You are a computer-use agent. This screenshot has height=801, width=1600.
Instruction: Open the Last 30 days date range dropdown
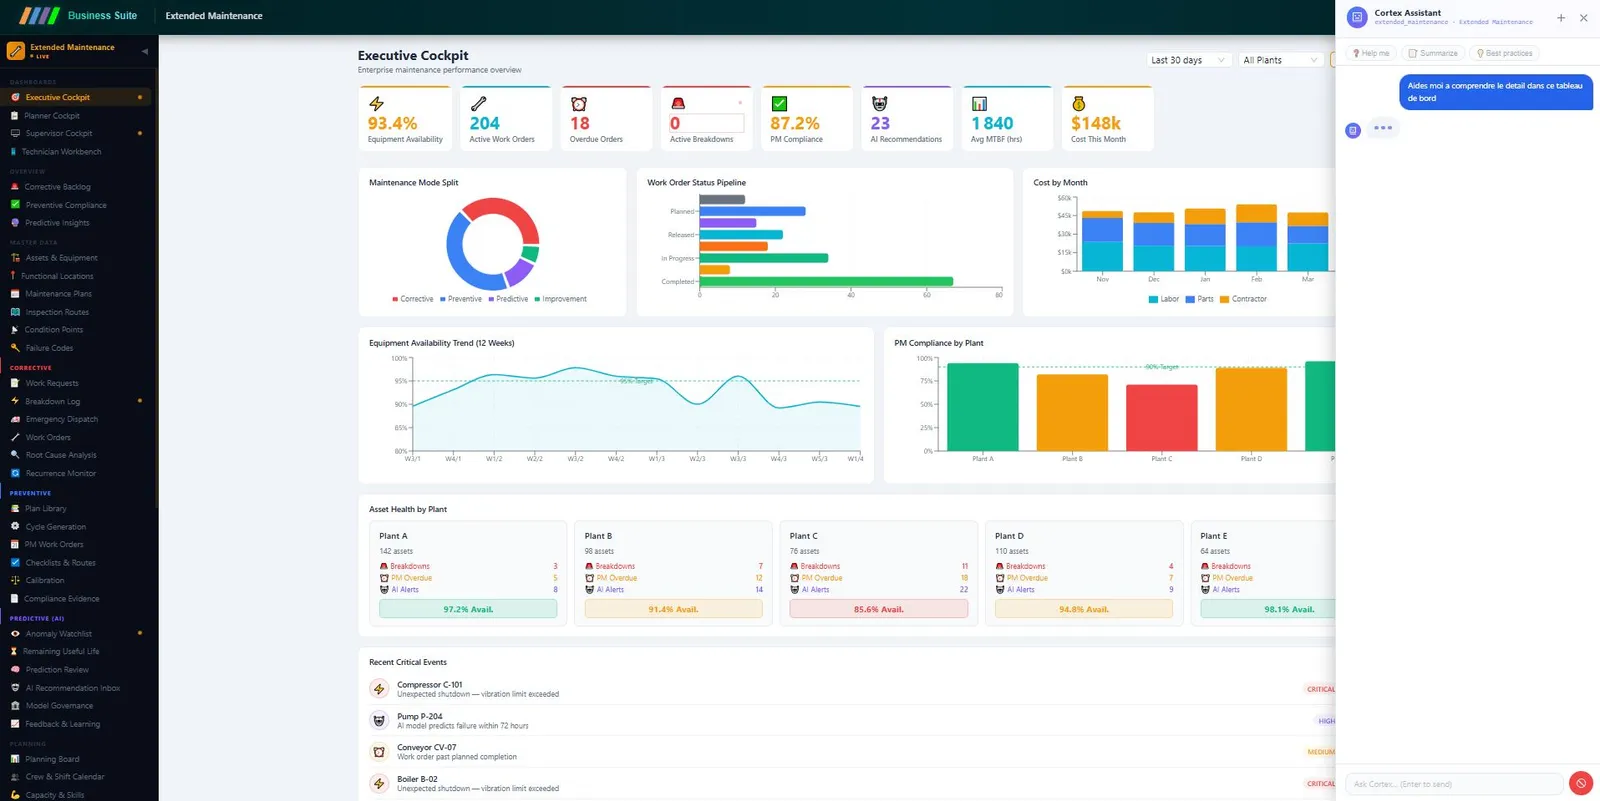click(x=1188, y=60)
